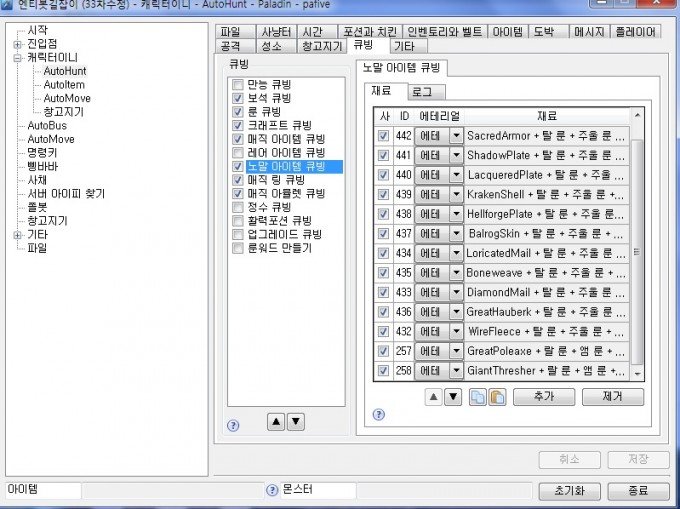Click the copy icon below recipe table
Screen dimensions: 680x509
[x=477, y=397]
